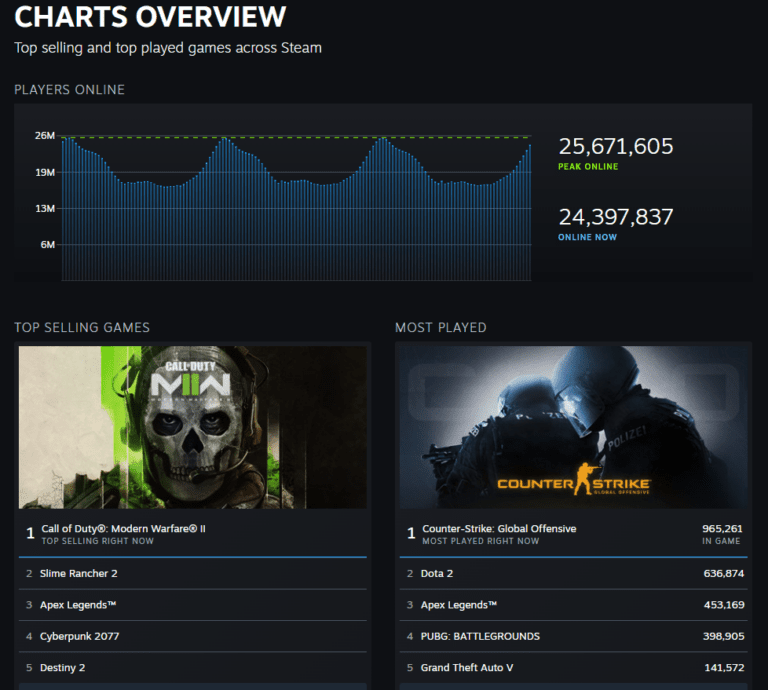Click the TOP SELLING GAMES section heading
The width and height of the screenshot is (768, 690).
pyautogui.click(x=82, y=328)
